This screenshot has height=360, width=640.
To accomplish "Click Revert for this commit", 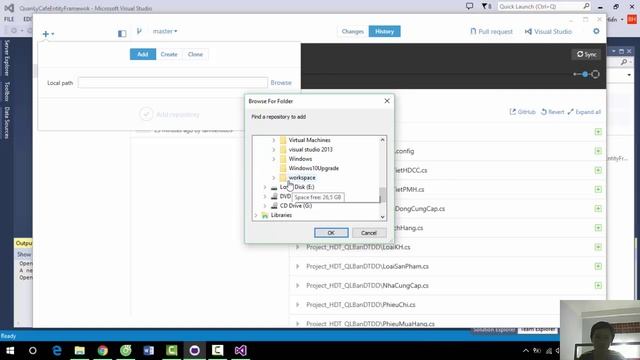I will tap(552, 112).
